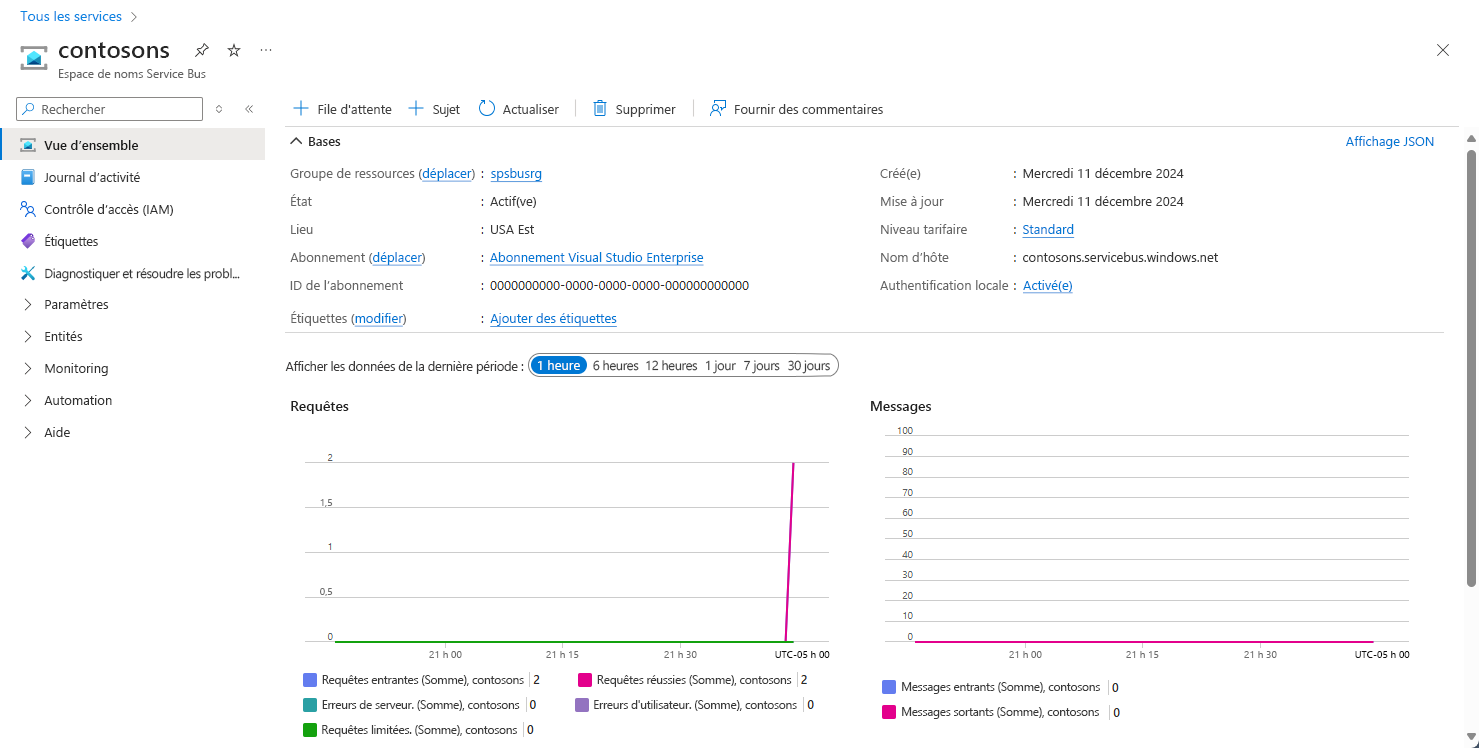Select the 12 heures time range
The image size is (1479, 748).
coord(671,365)
